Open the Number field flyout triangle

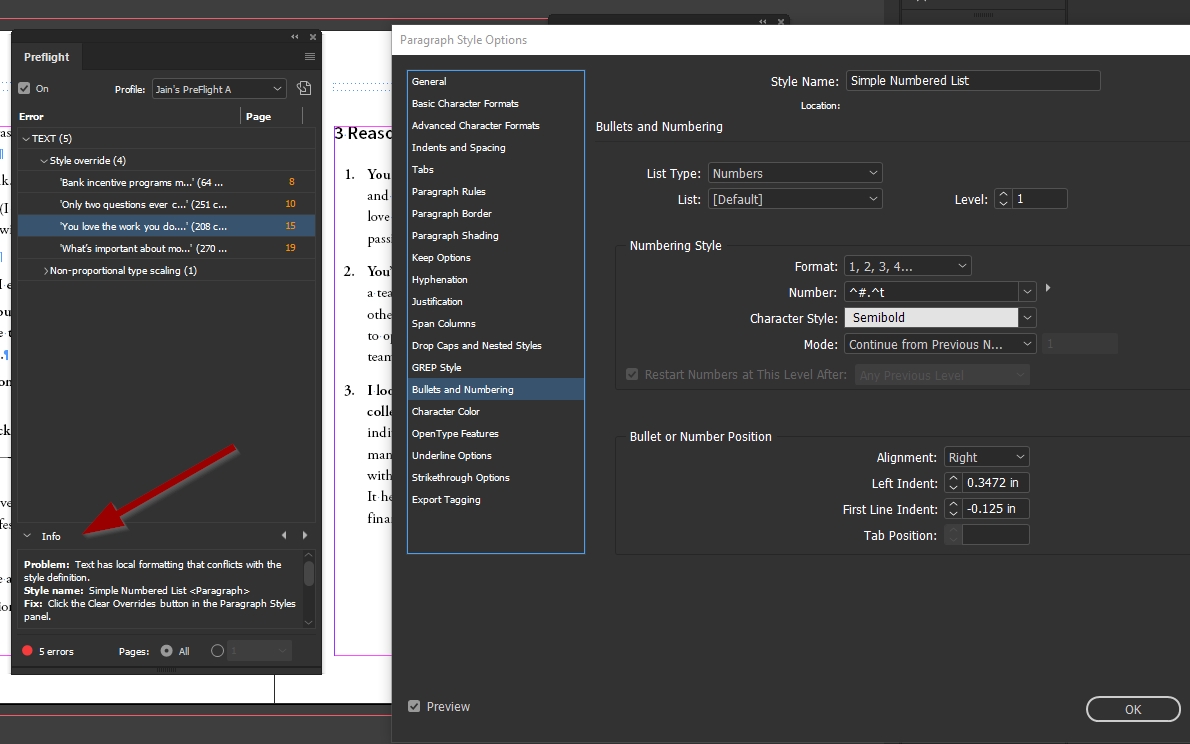click(1046, 288)
